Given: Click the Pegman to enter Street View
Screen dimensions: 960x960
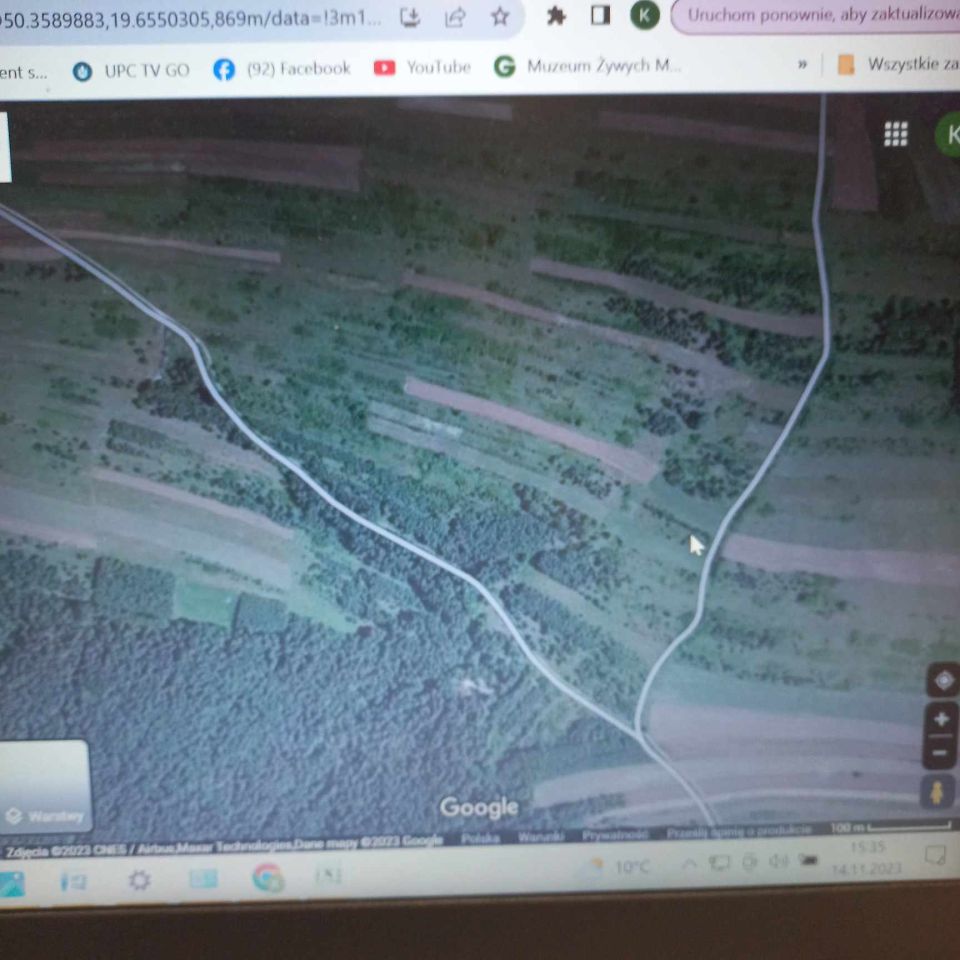Looking at the screenshot, I should click(937, 792).
